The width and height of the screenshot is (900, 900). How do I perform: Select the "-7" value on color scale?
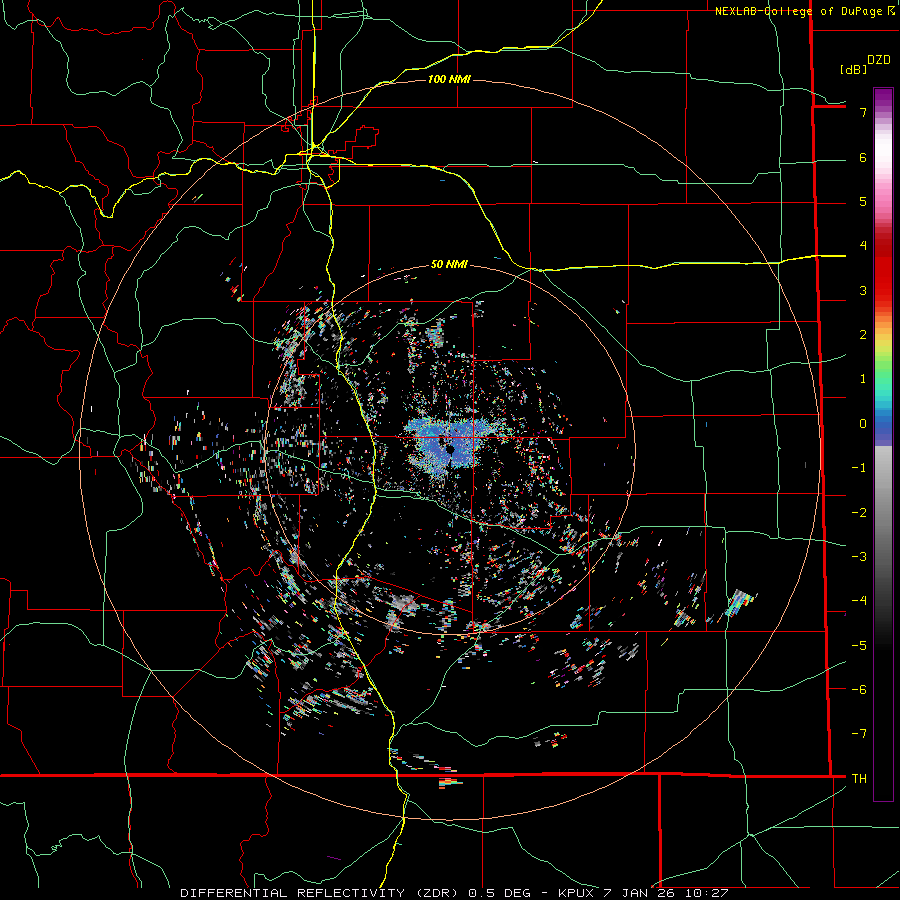point(859,734)
